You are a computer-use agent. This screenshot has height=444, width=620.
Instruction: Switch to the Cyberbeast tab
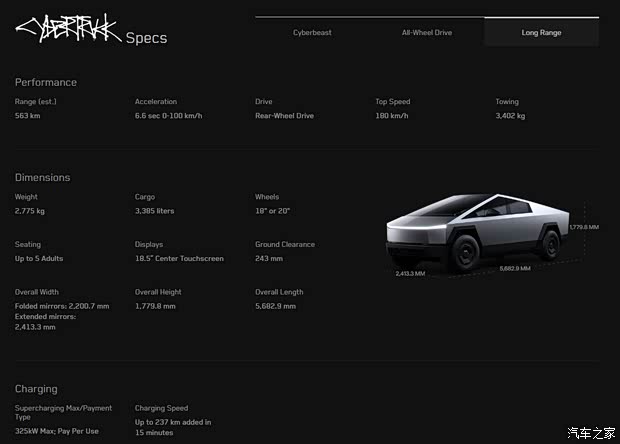312,33
